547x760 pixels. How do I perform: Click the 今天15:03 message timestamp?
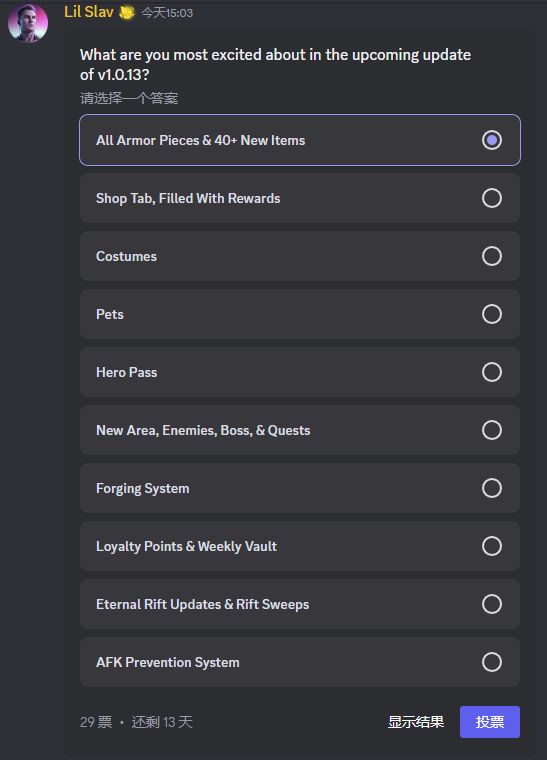coord(167,13)
